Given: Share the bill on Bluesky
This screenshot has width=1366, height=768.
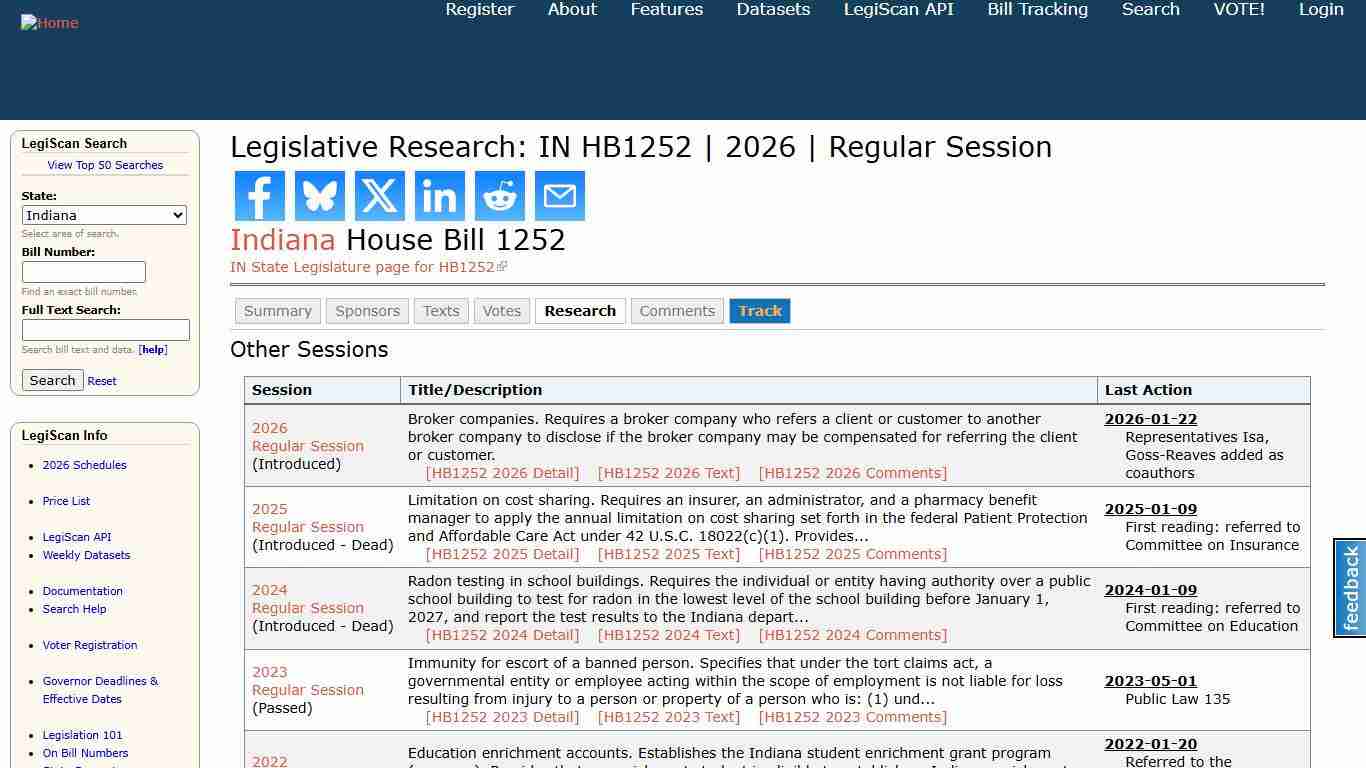Looking at the screenshot, I should [x=319, y=195].
